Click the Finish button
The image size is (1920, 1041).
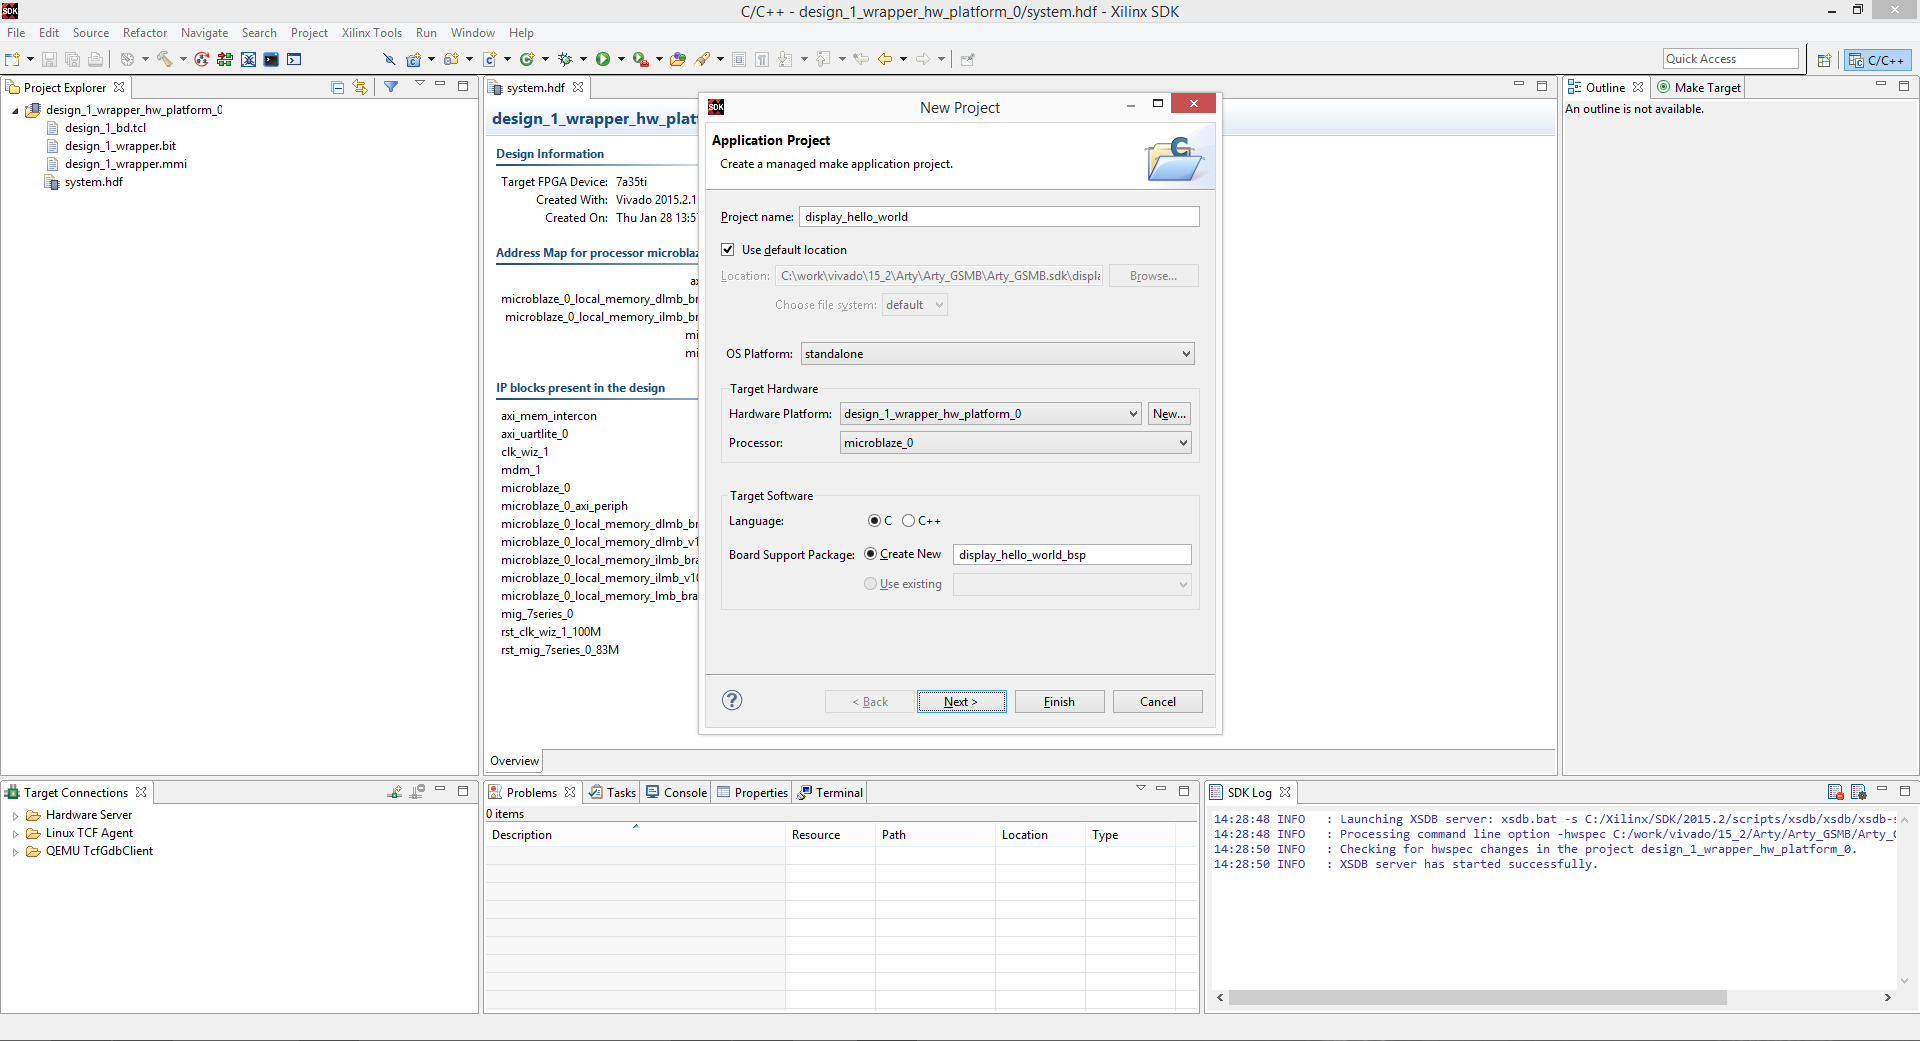[1059, 702]
